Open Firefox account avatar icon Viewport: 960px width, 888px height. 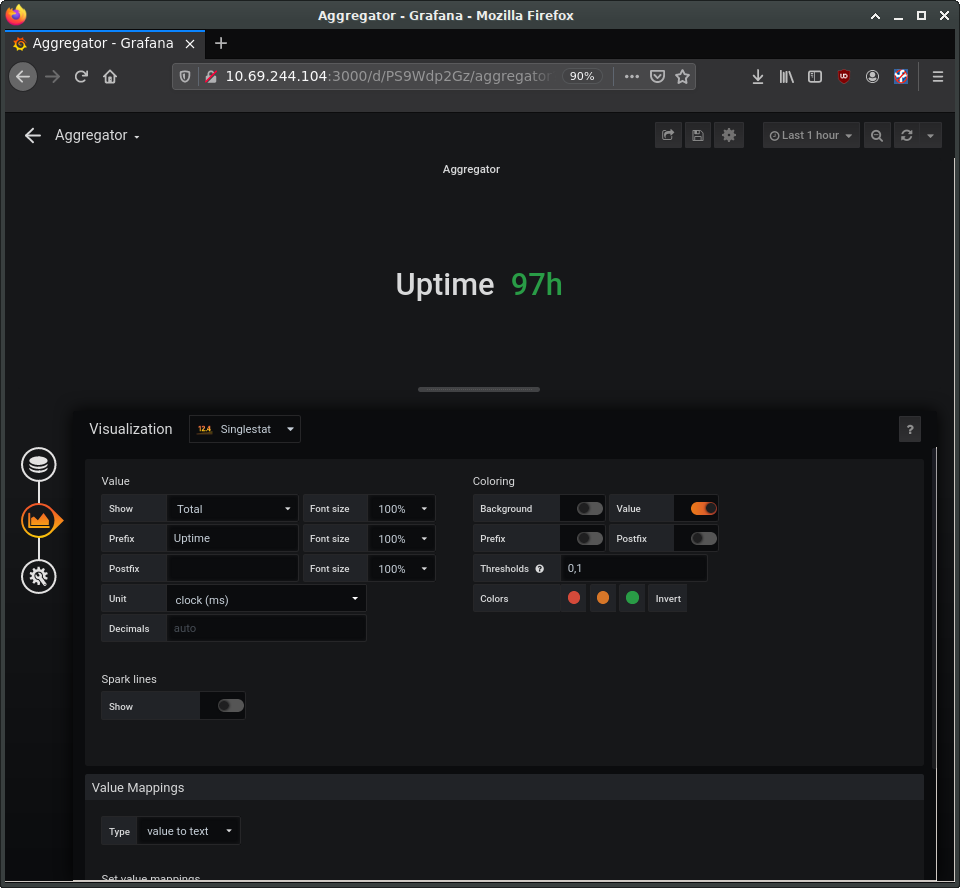(872, 77)
